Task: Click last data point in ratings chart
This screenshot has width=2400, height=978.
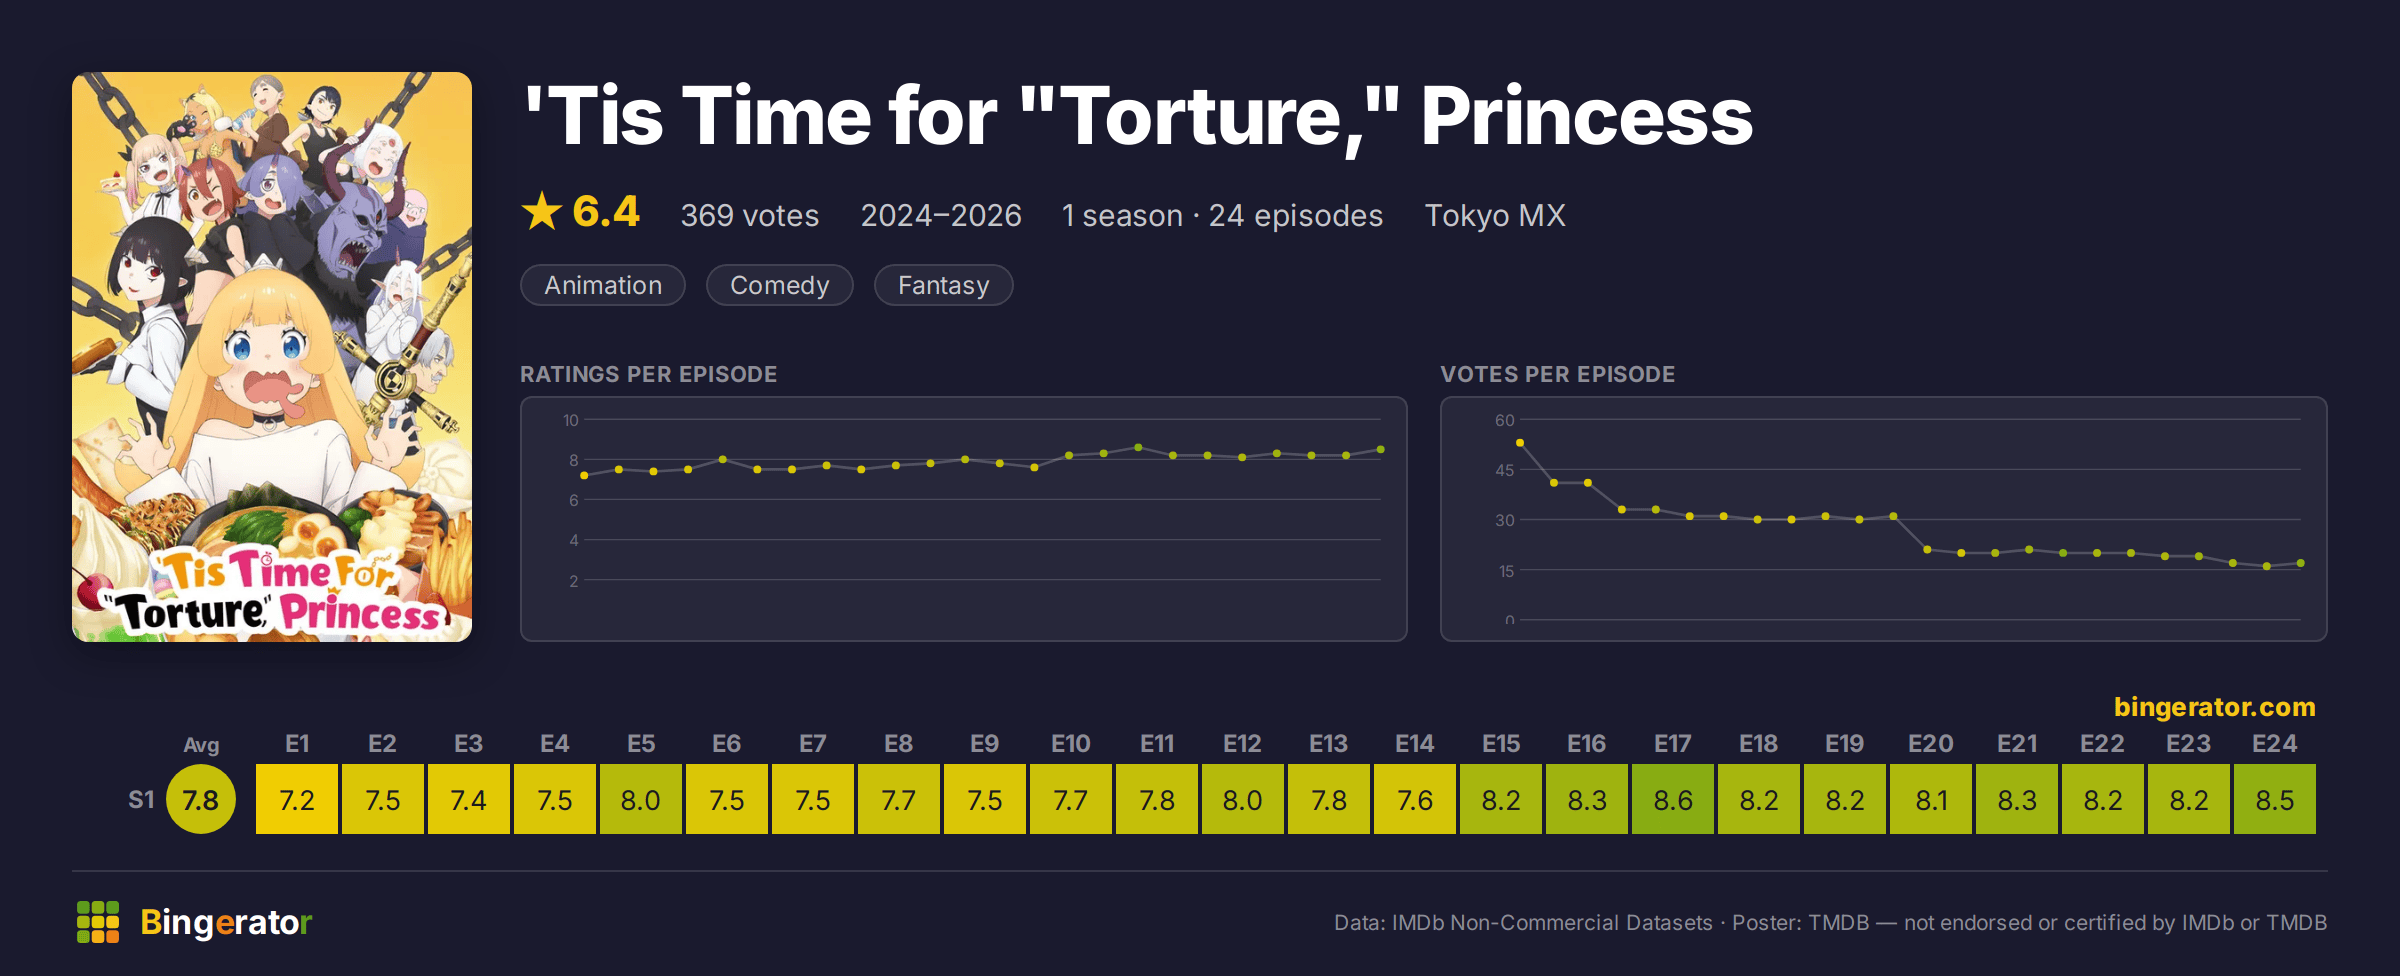Action: click(1381, 450)
